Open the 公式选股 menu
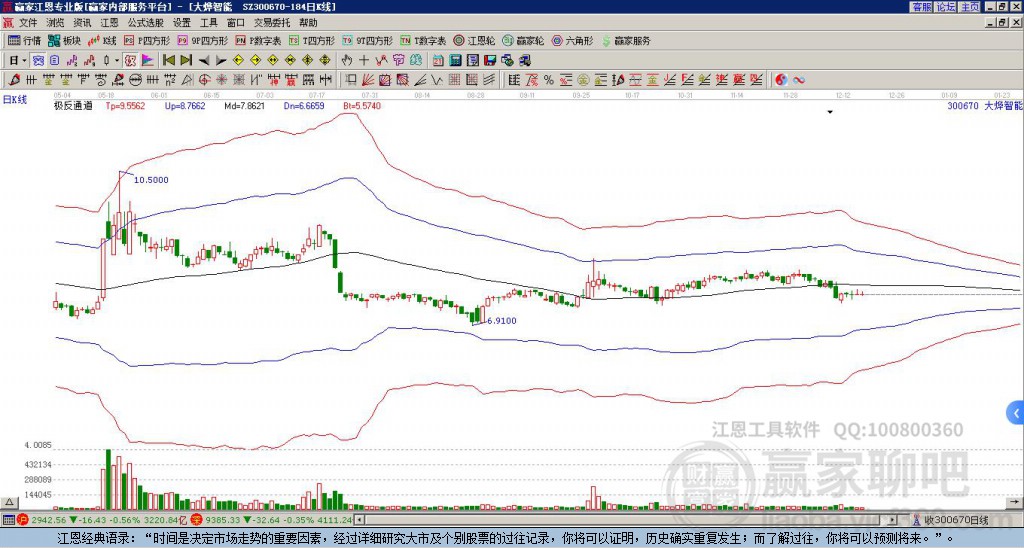 pyautogui.click(x=146, y=23)
